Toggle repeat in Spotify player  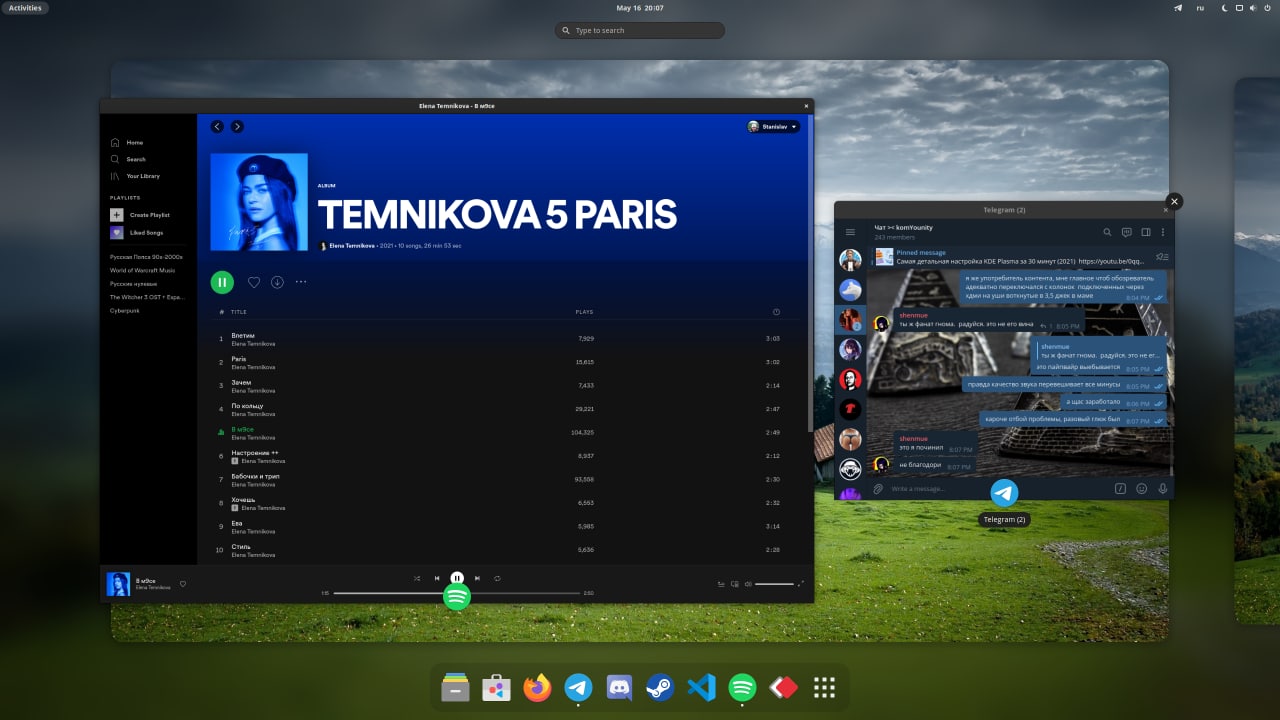click(x=497, y=578)
